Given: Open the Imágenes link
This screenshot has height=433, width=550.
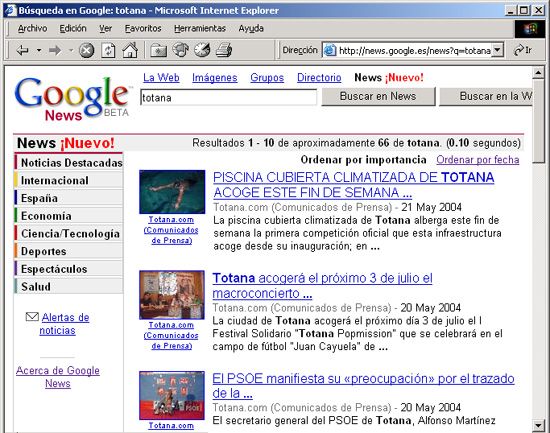Looking at the screenshot, I should tap(215, 78).
